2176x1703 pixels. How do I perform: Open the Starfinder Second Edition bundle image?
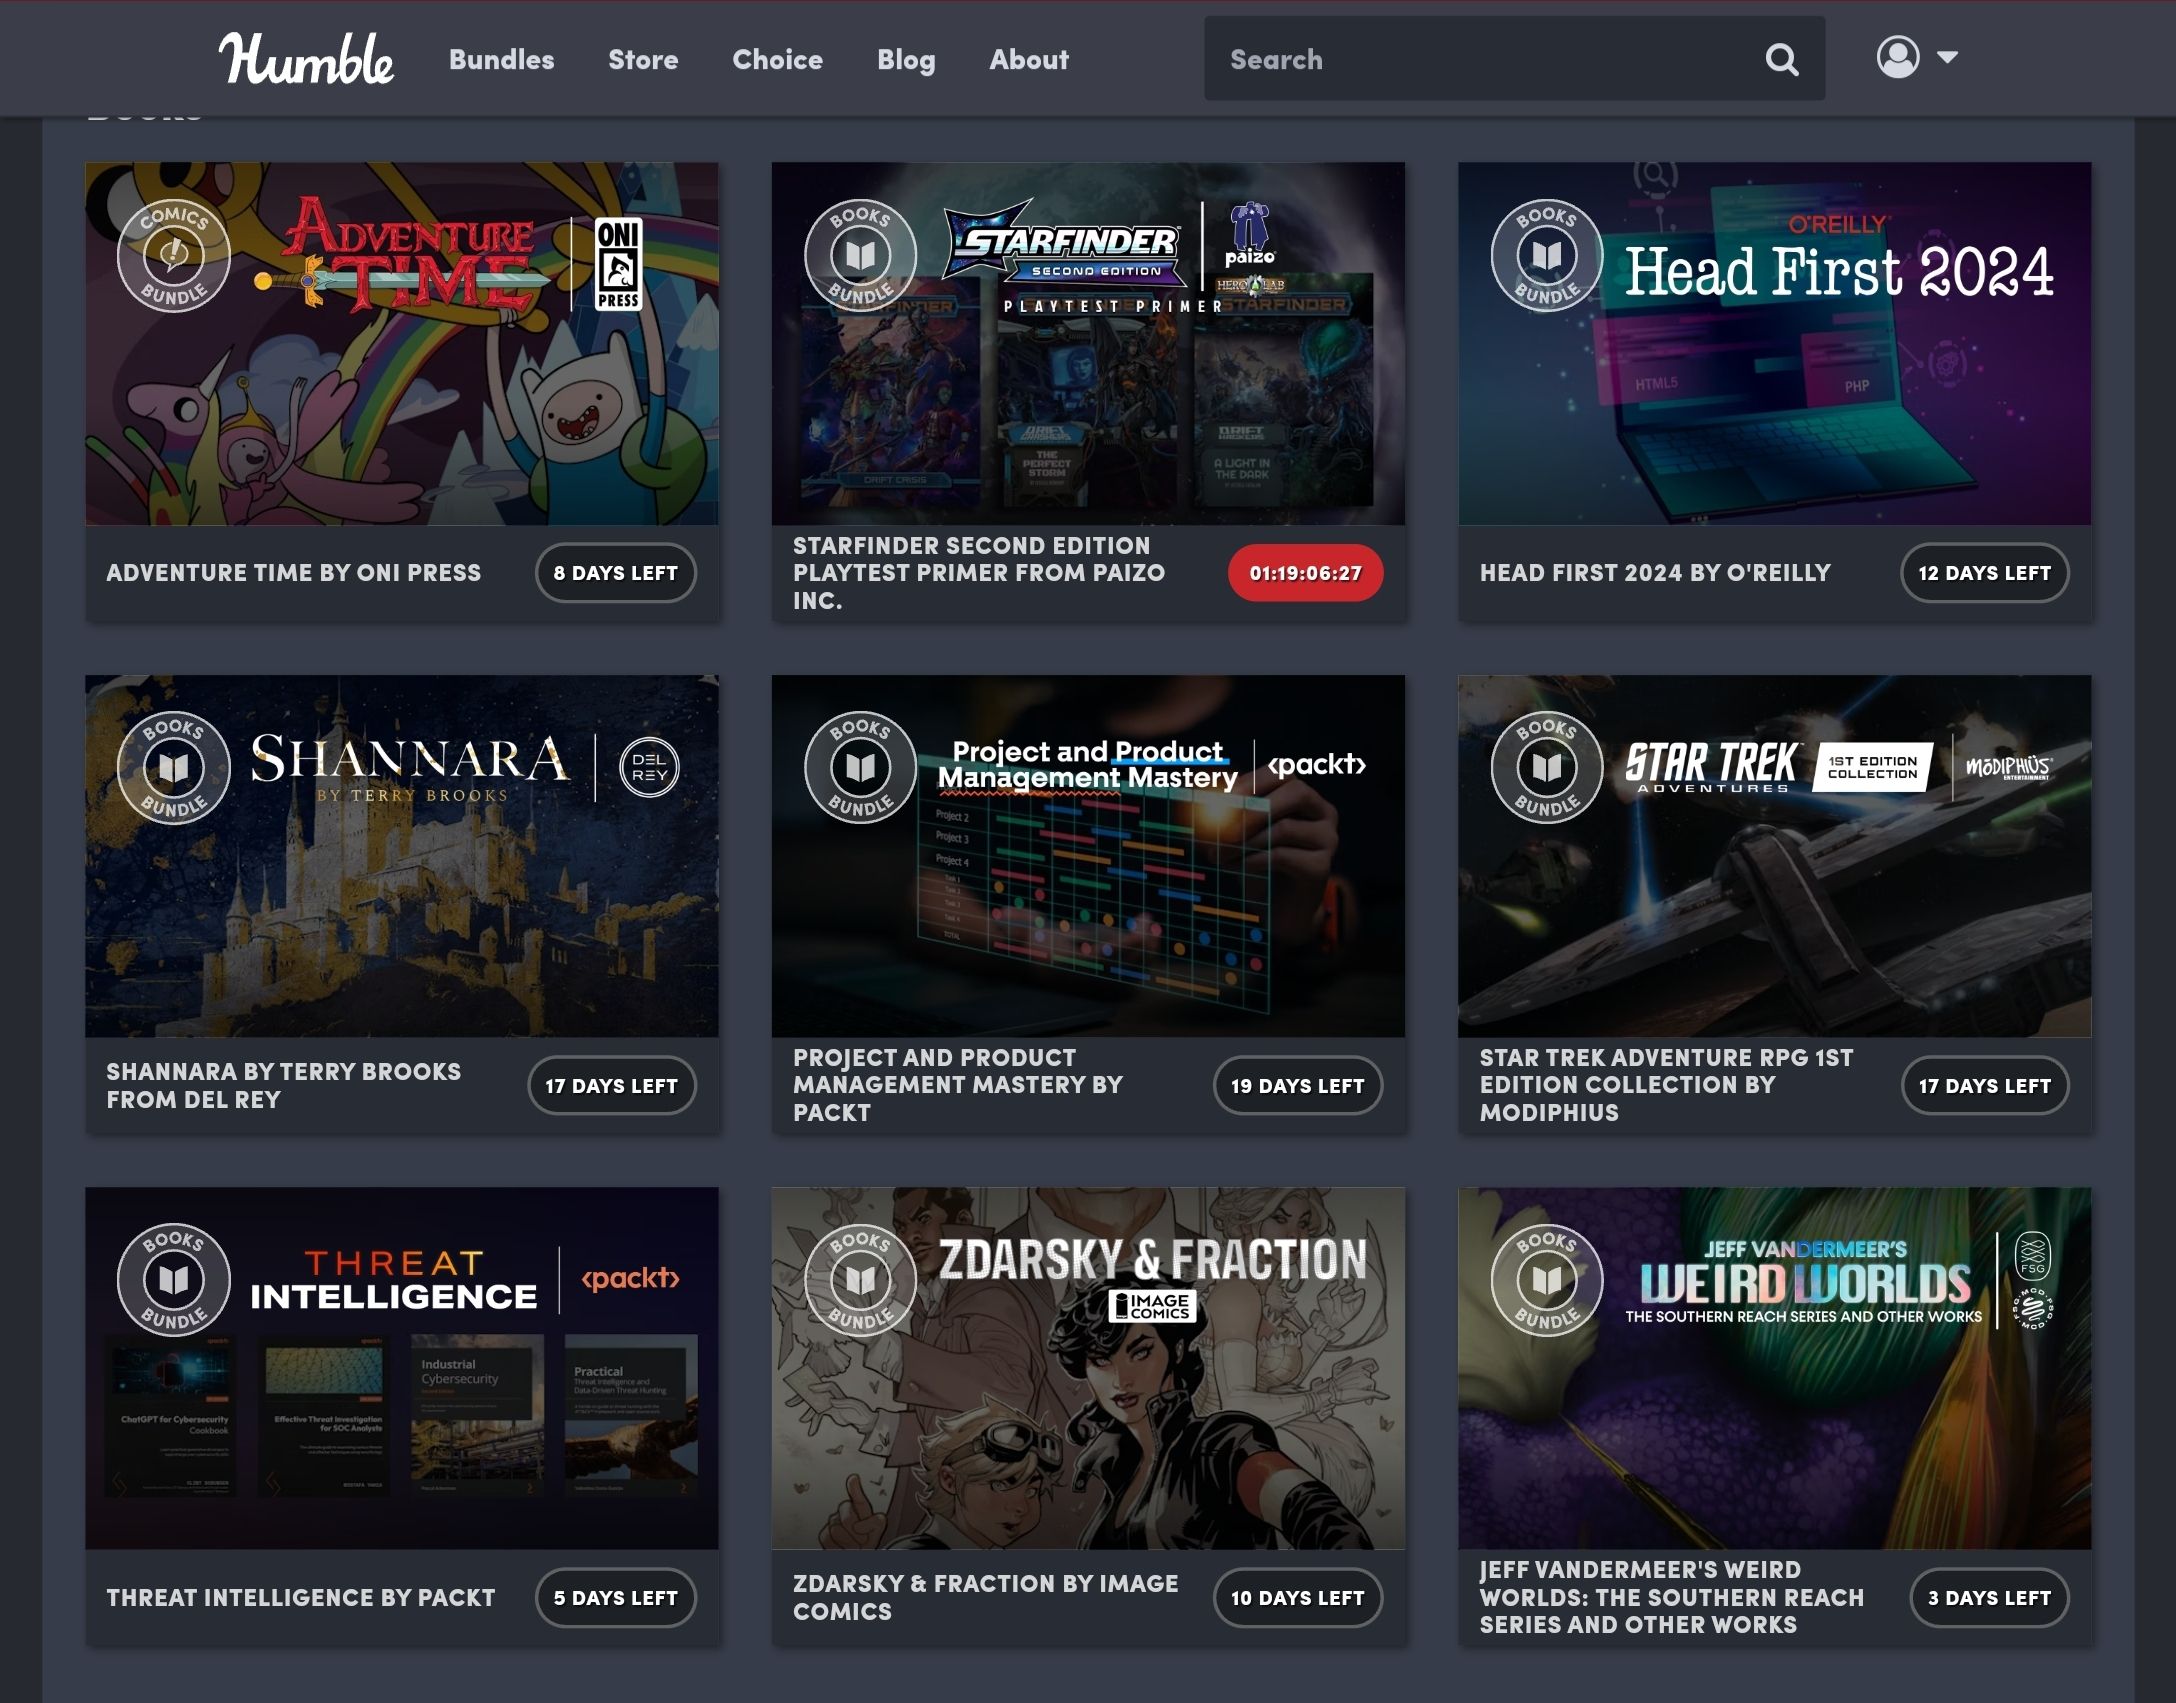click(1088, 343)
